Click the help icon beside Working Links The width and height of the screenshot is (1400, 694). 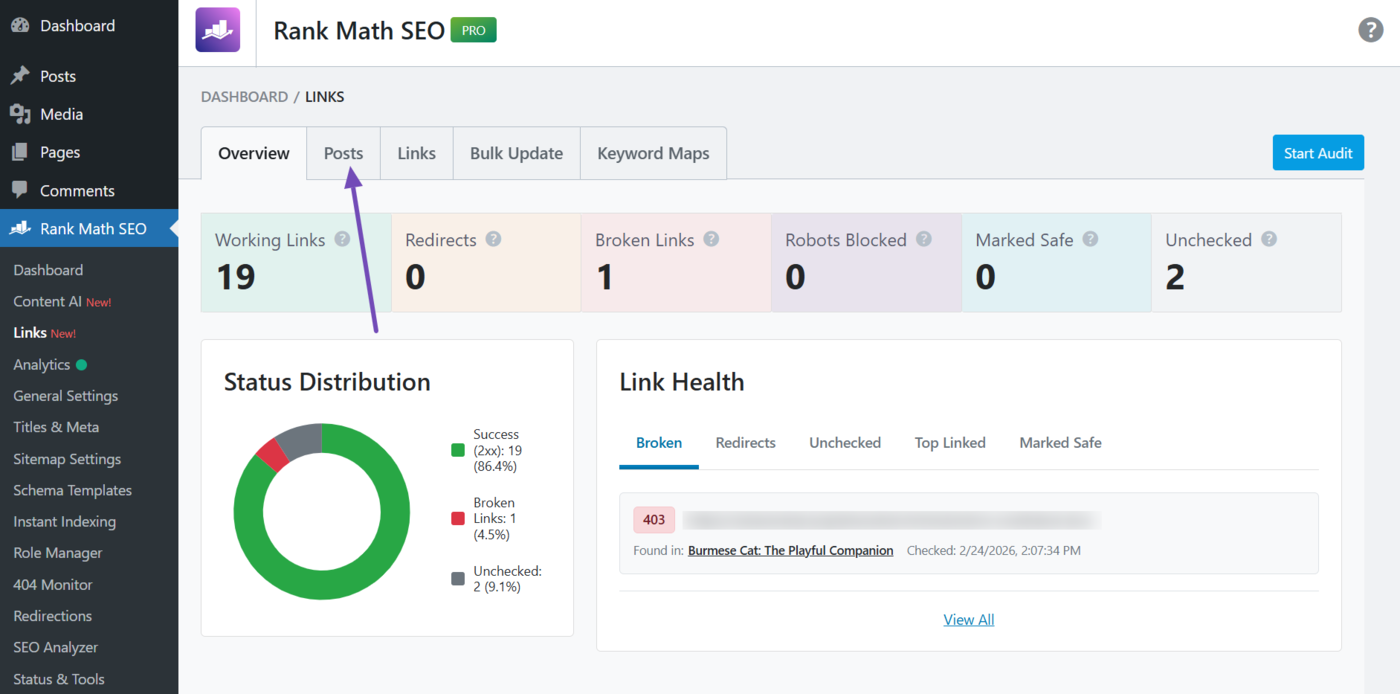(x=342, y=240)
